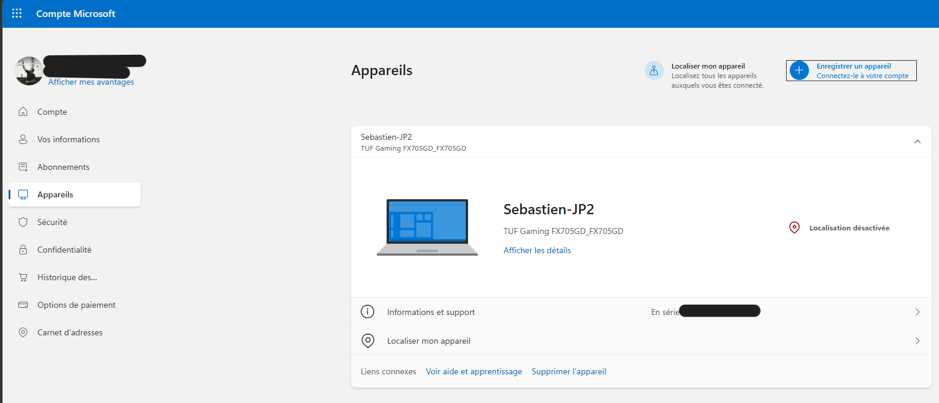Click Supprimer l'appareil link
This screenshot has width=939, height=403.
(569, 372)
